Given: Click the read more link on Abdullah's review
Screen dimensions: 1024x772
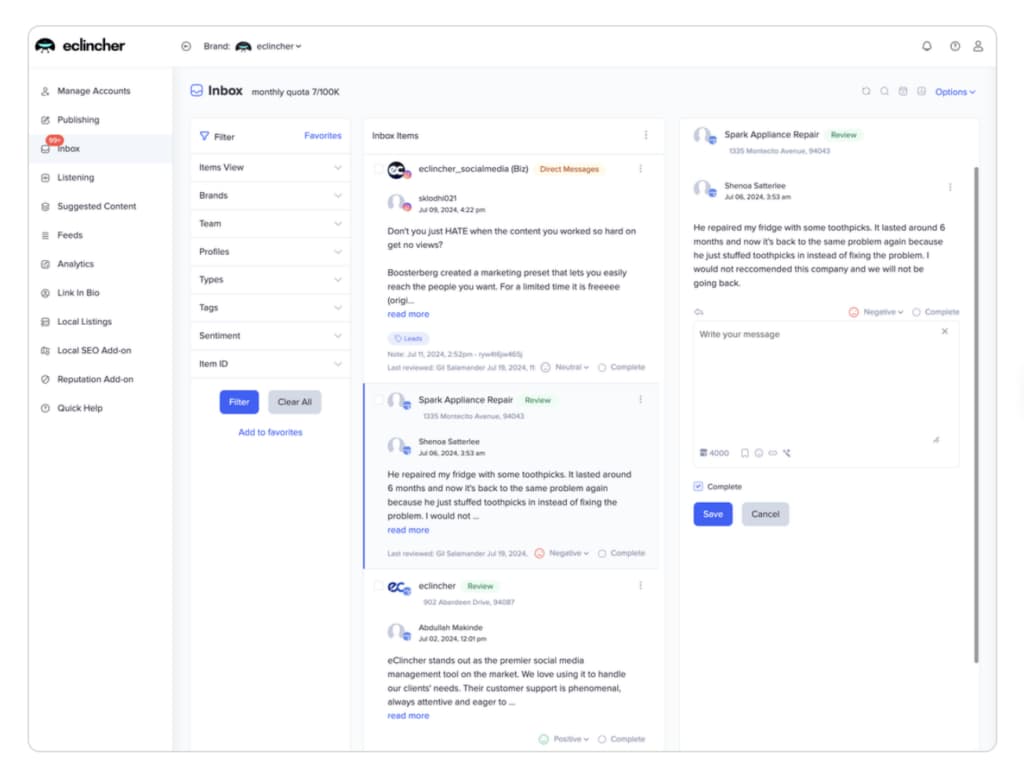Looking at the screenshot, I should [407, 715].
